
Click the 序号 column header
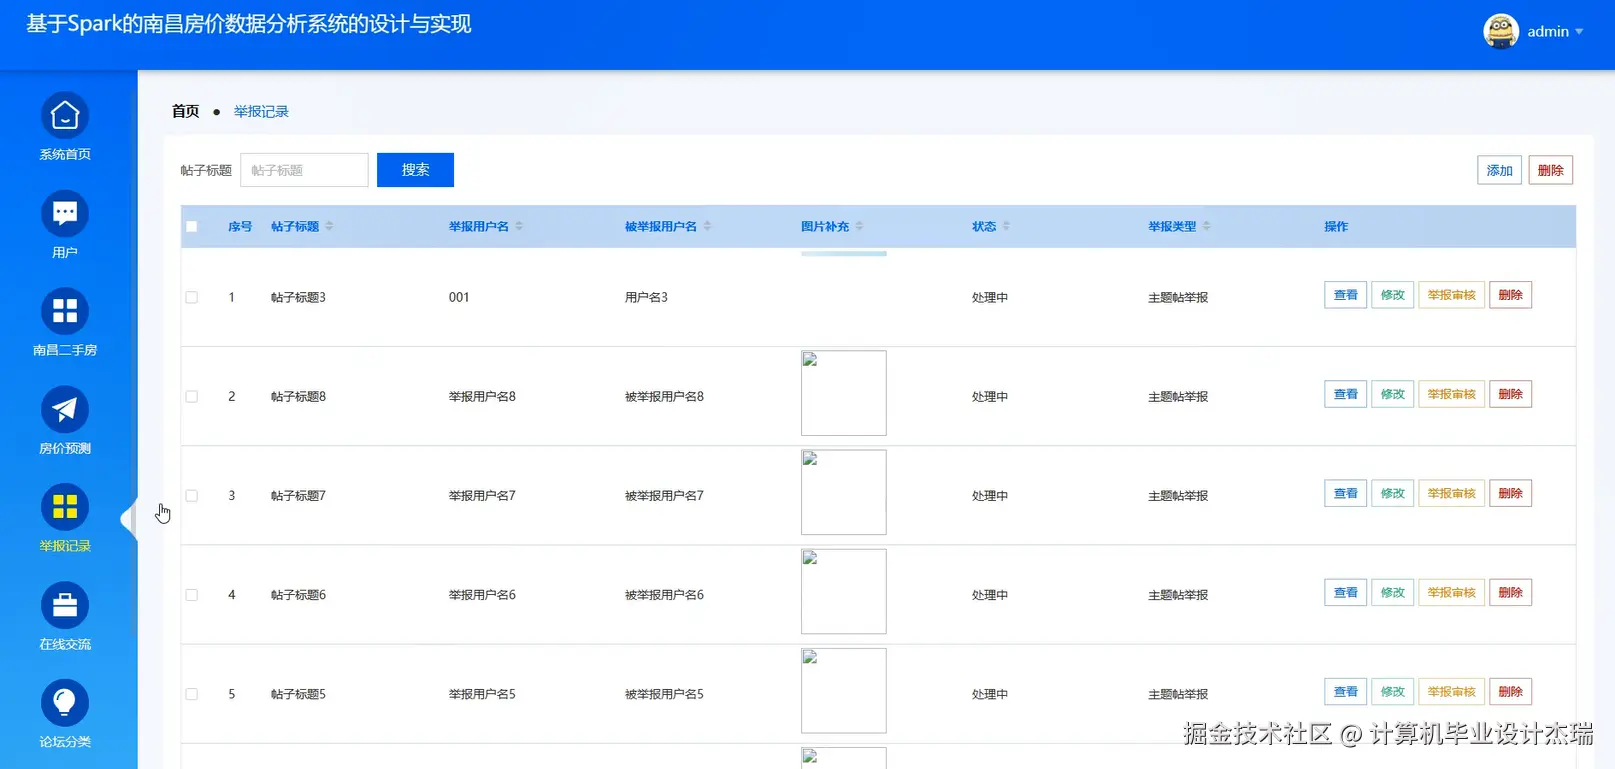[x=240, y=227]
